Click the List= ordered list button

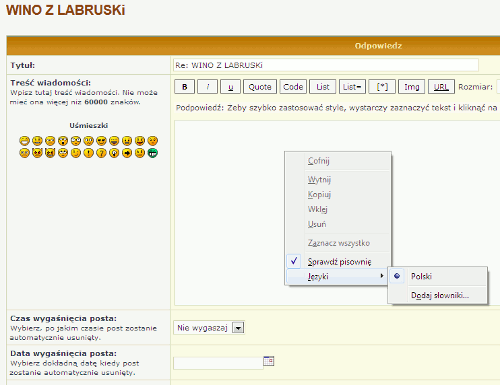click(352, 87)
